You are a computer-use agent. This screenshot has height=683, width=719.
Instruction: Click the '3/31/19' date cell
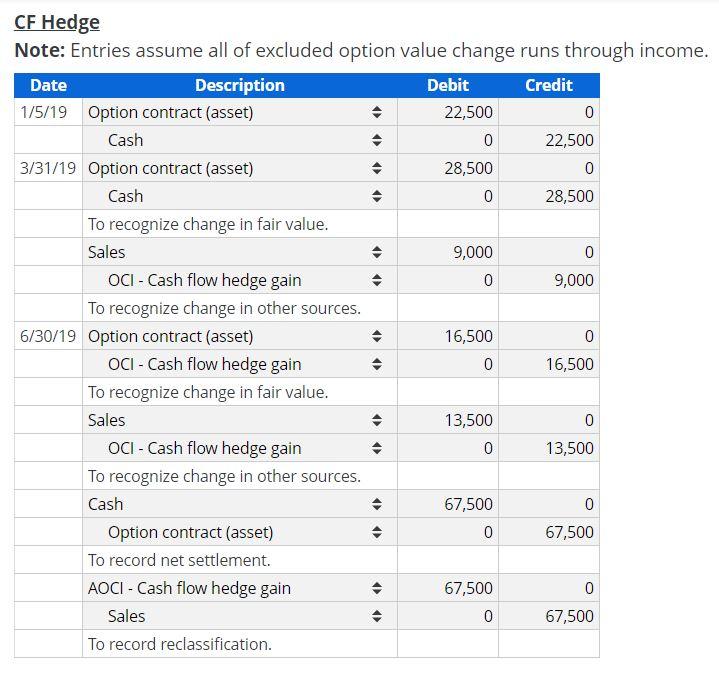click(x=48, y=168)
